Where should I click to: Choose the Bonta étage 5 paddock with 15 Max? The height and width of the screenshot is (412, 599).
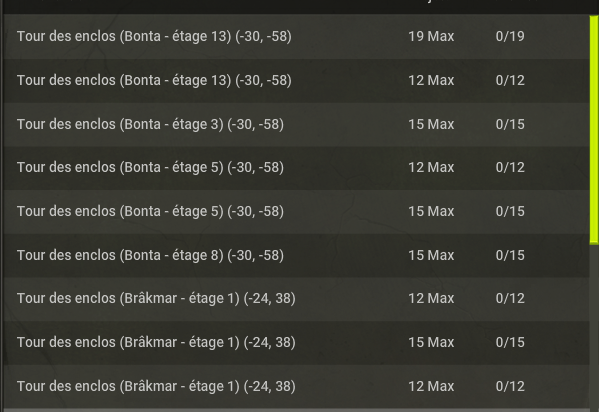point(296,212)
